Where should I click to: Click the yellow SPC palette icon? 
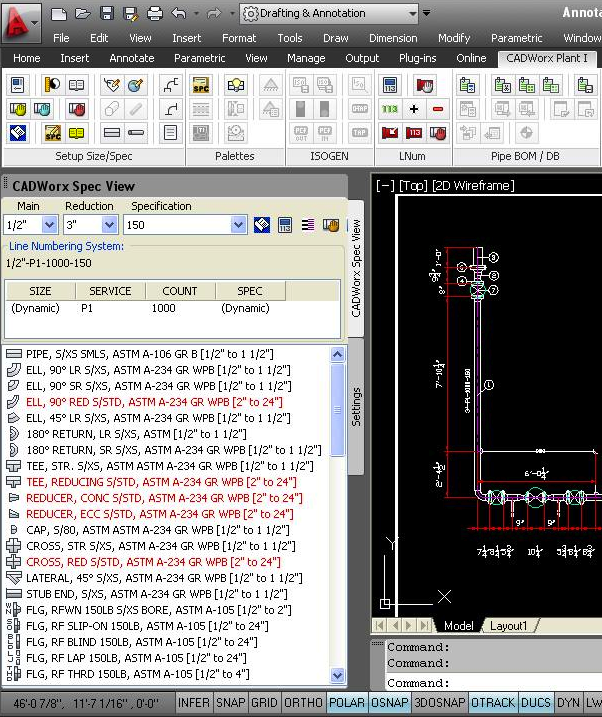tap(201, 85)
